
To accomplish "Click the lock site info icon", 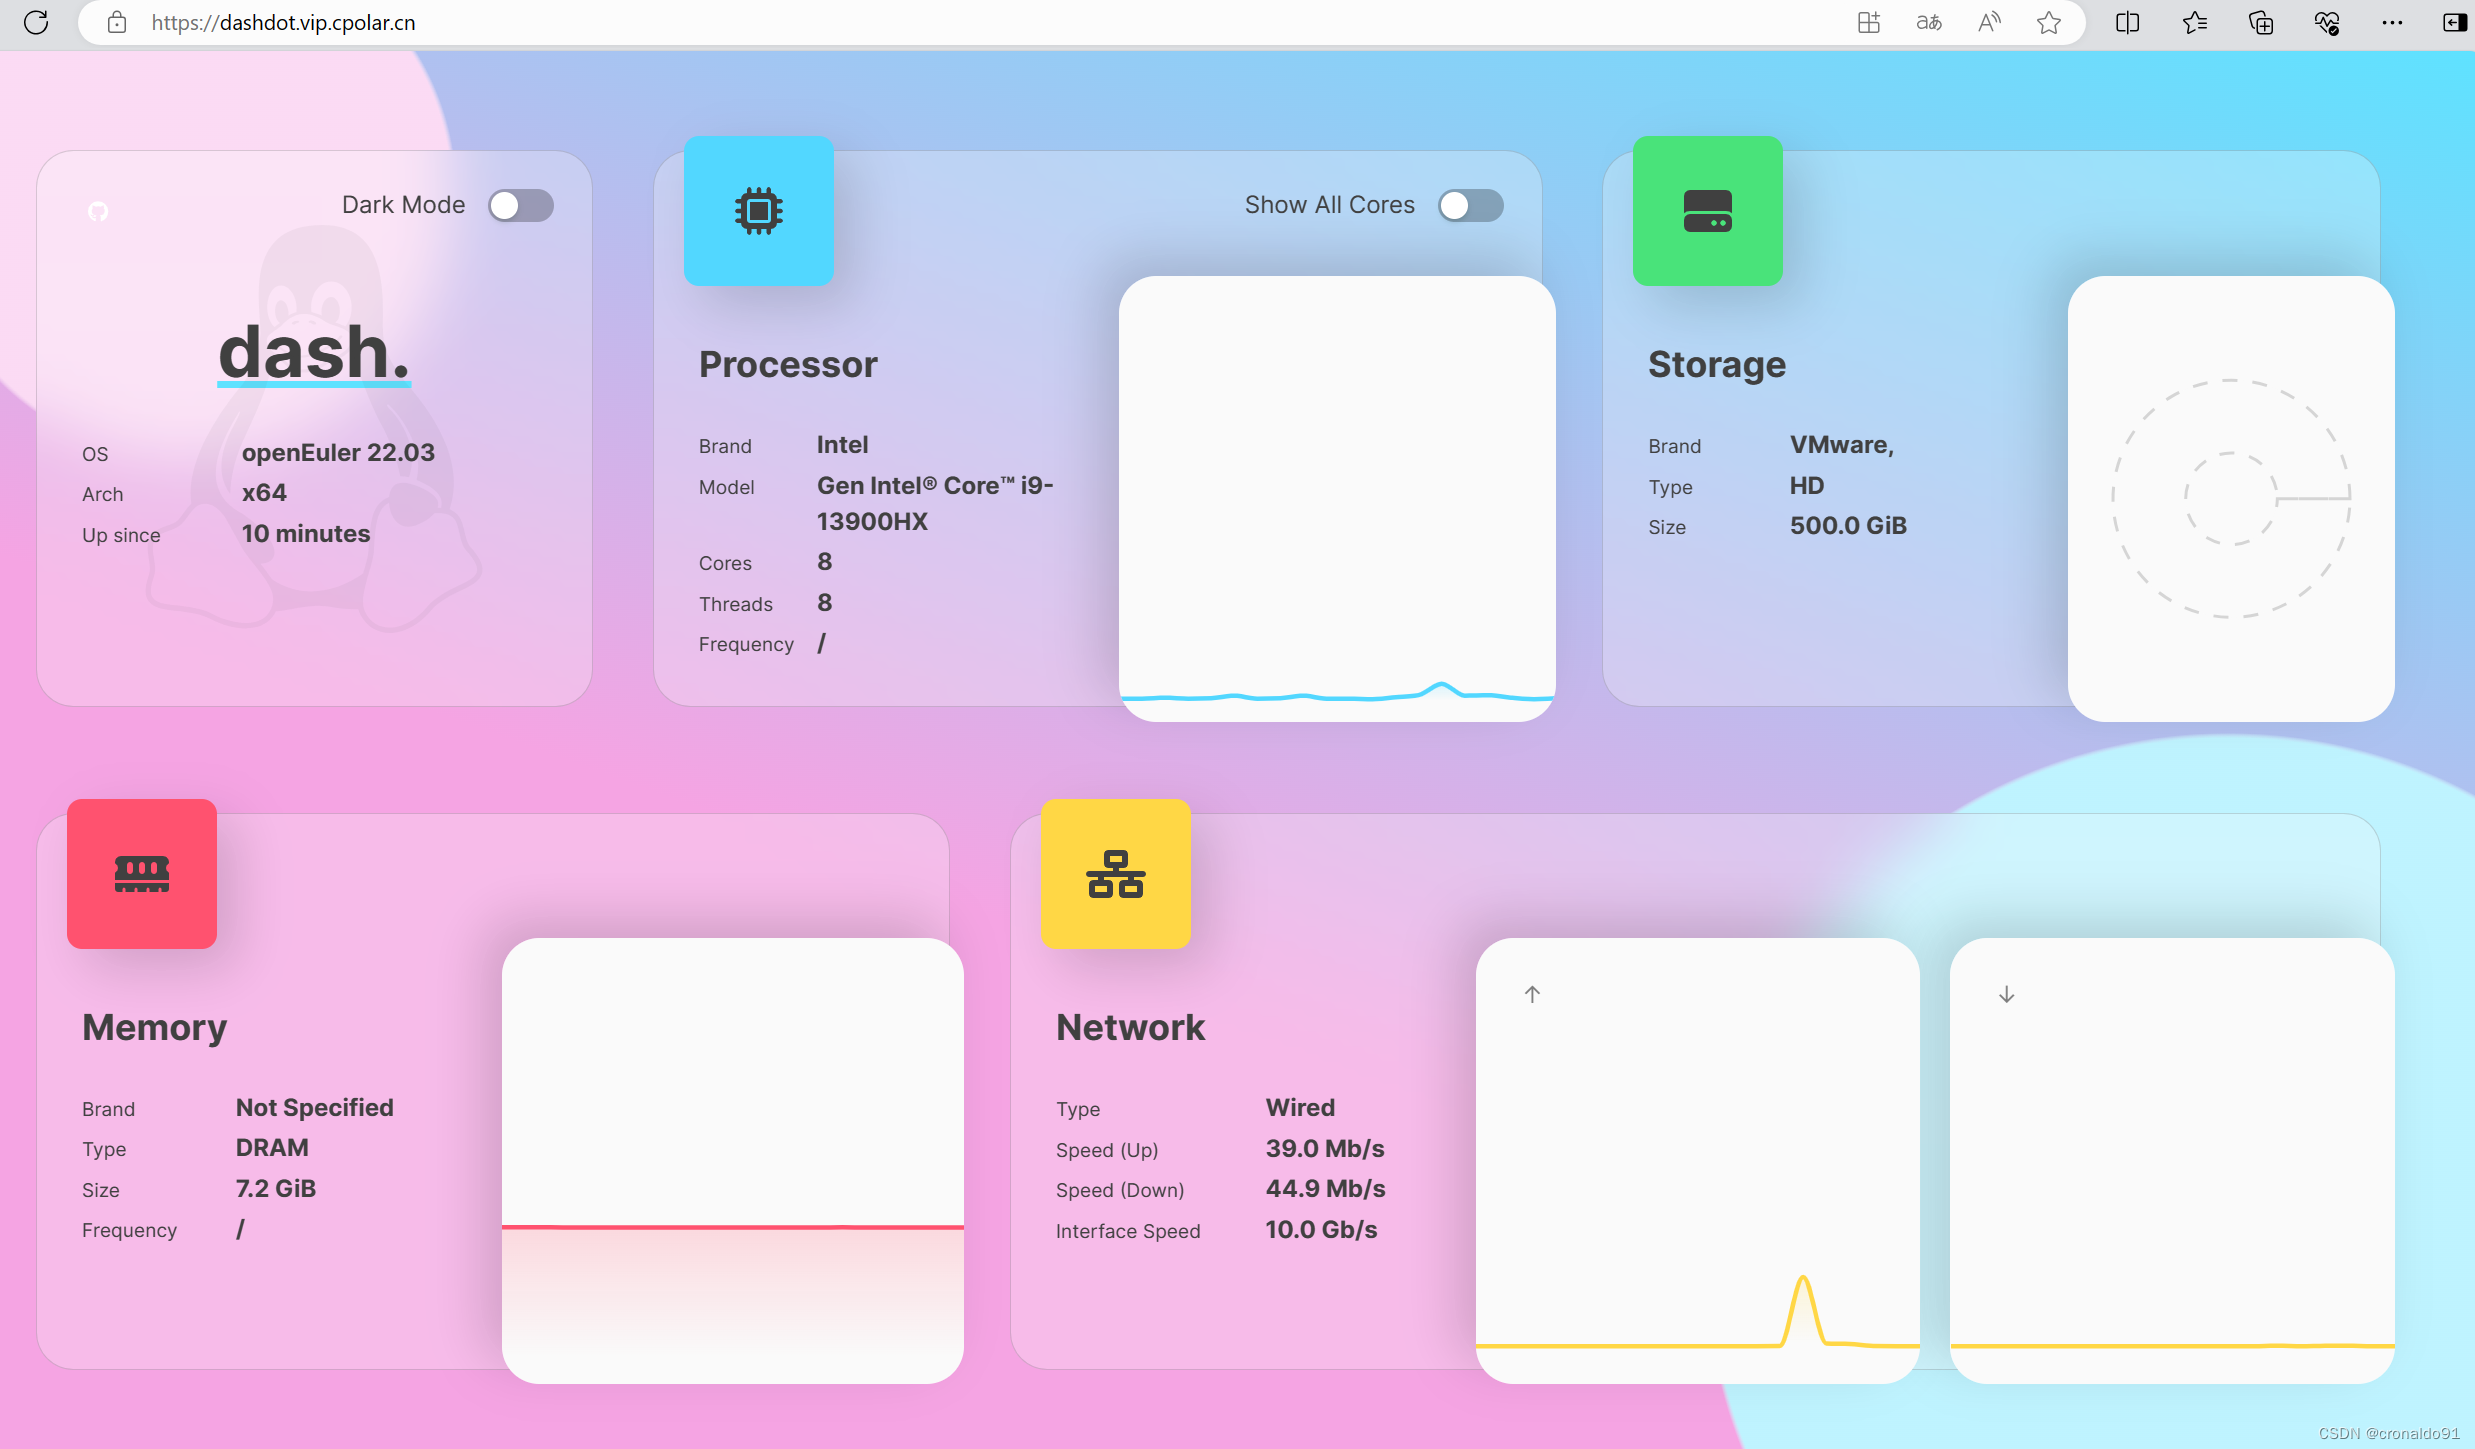I will [x=117, y=22].
